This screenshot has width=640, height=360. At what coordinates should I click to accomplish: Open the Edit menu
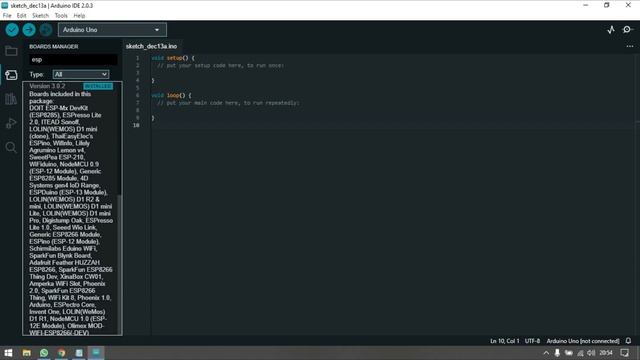(21, 16)
